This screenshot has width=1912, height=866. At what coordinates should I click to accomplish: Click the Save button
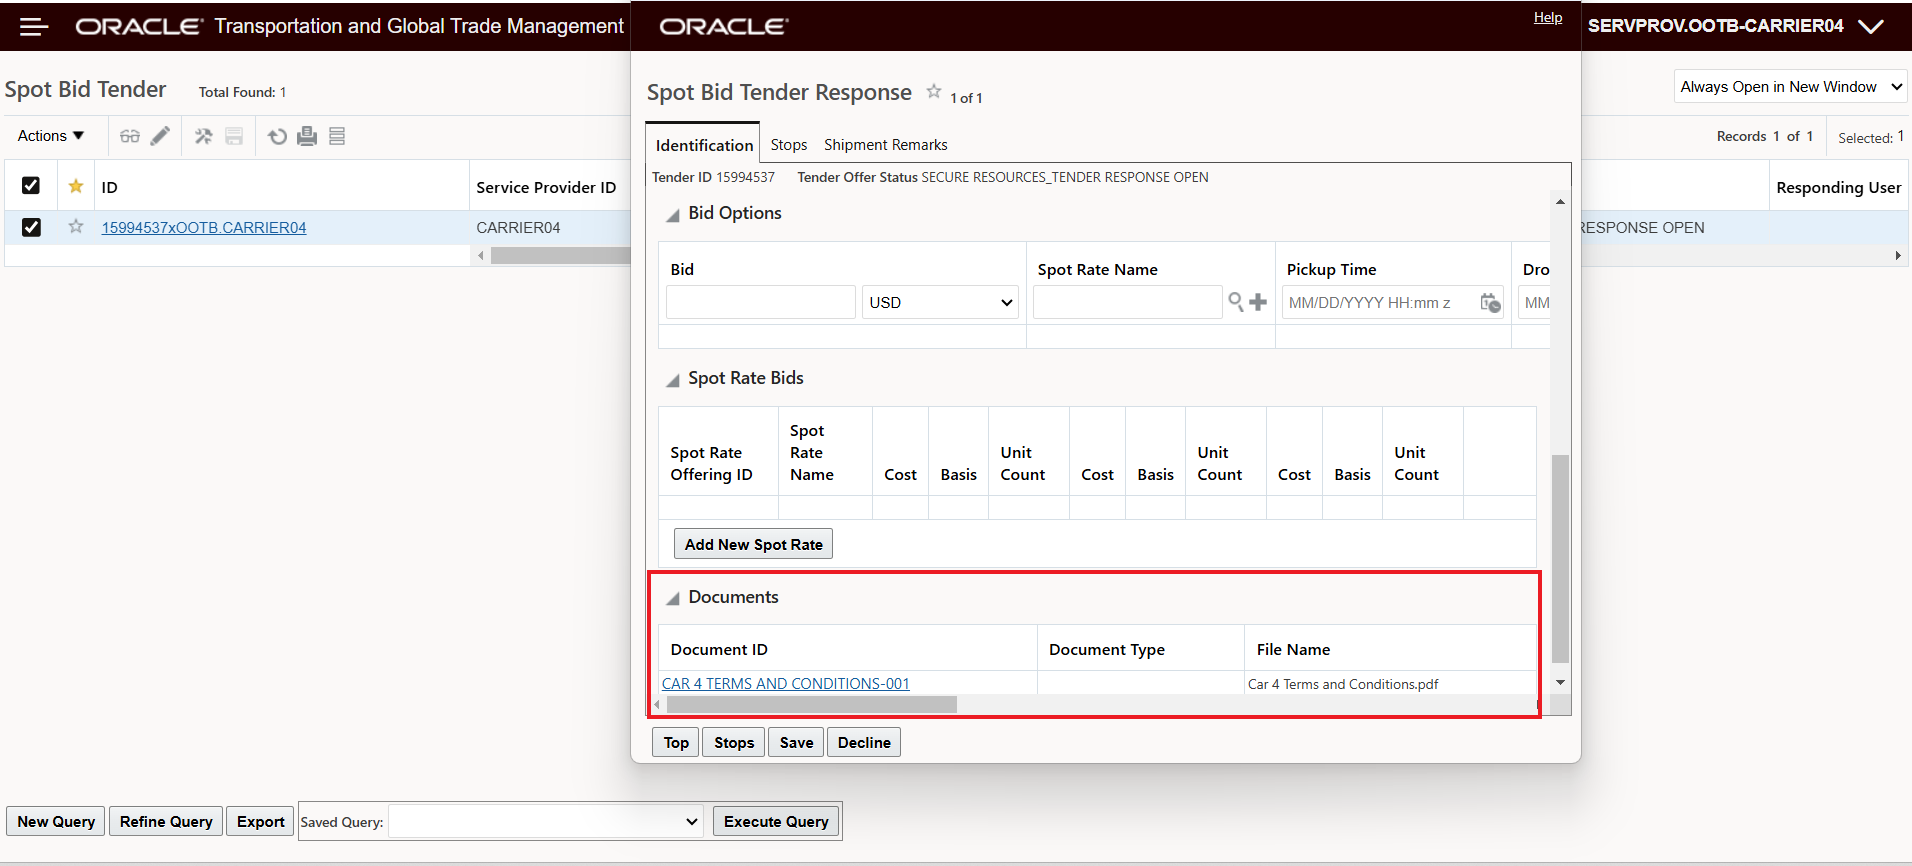(797, 742)
